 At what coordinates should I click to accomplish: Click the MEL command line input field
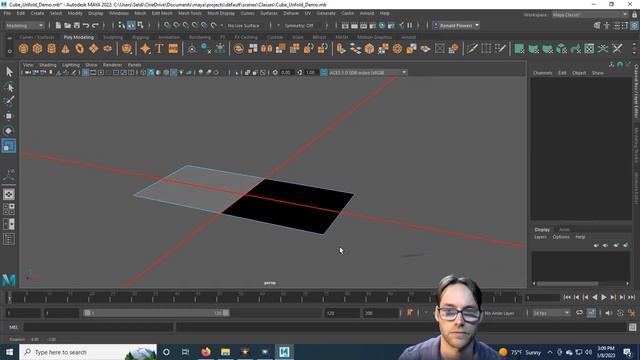(x=98, y=327)
